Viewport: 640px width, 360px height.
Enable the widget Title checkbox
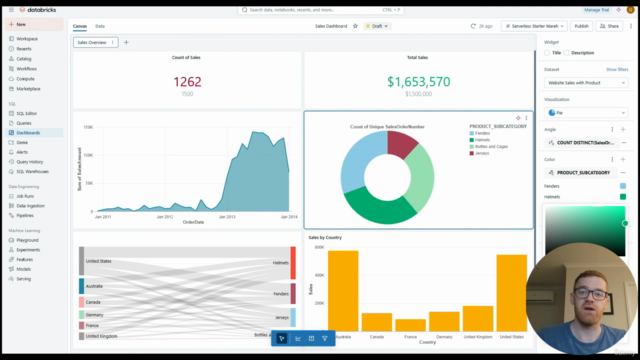point(547,53)
